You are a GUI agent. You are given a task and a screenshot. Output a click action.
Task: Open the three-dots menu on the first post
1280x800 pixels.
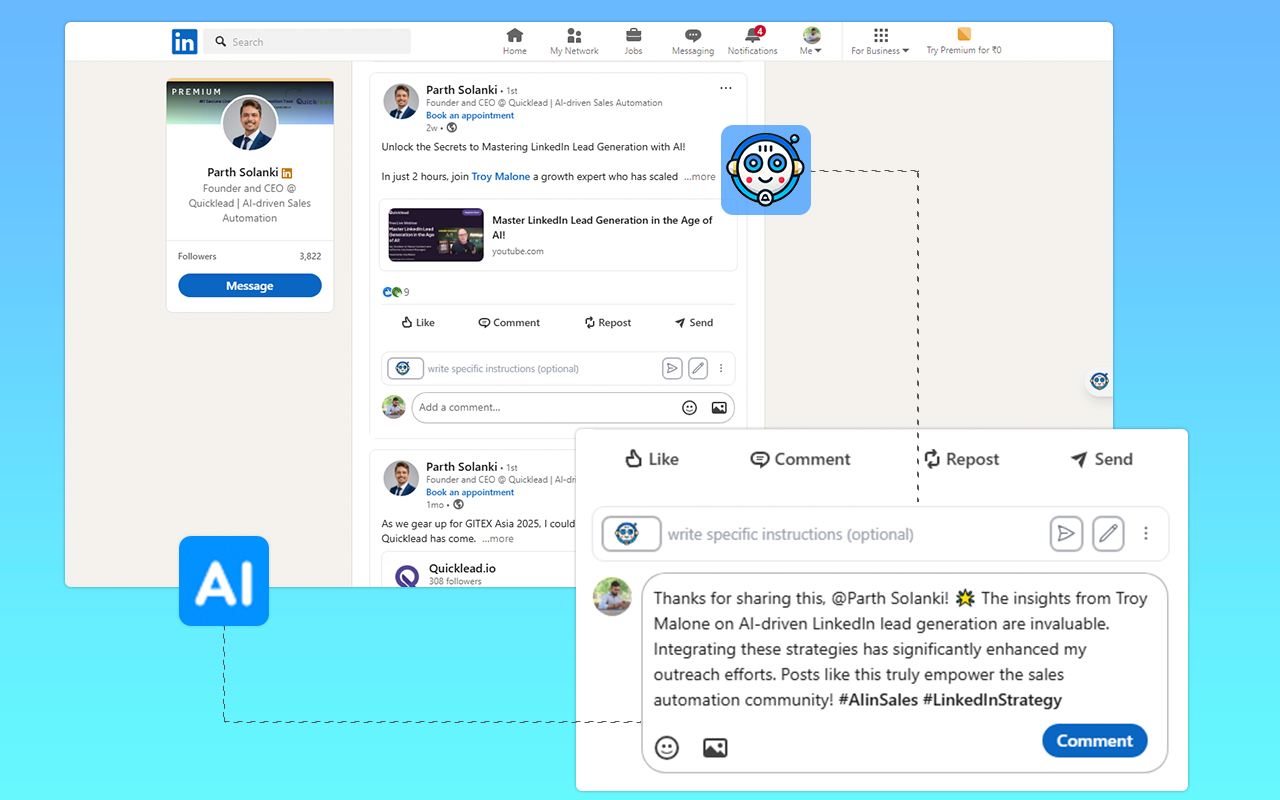tap(726, 88)
